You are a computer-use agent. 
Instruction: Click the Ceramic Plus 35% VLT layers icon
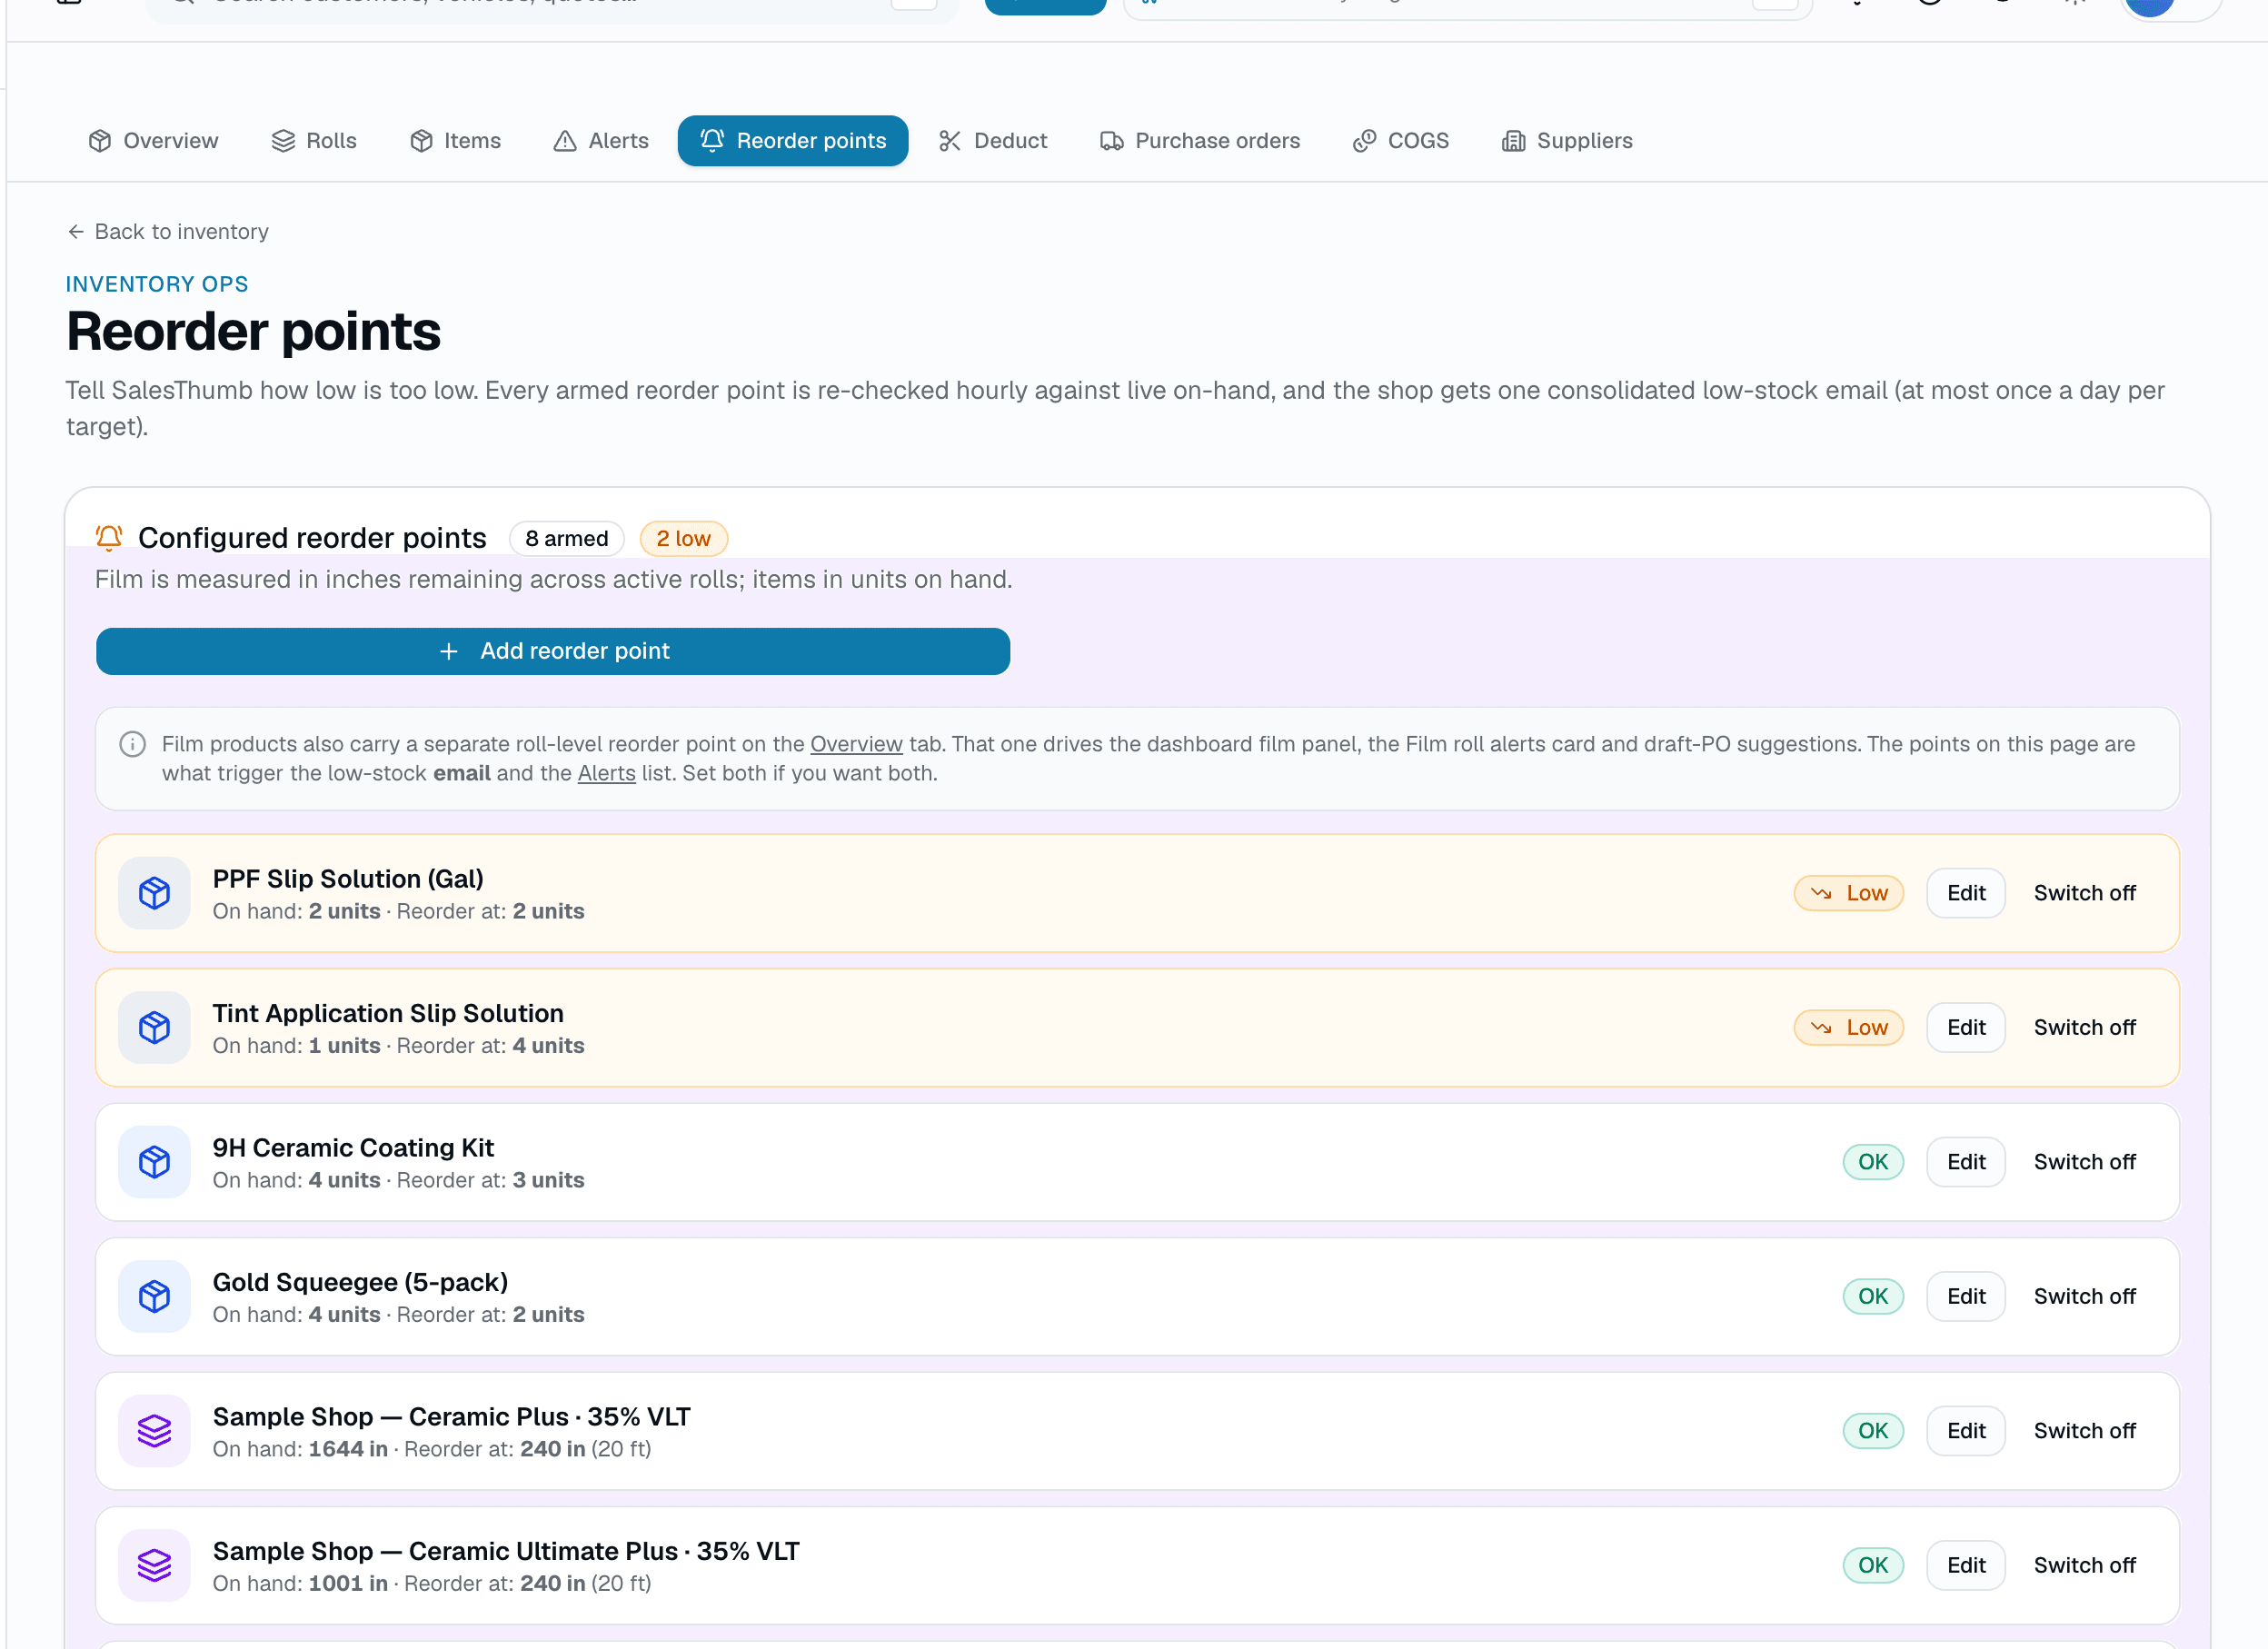(x=154, y=1431)
